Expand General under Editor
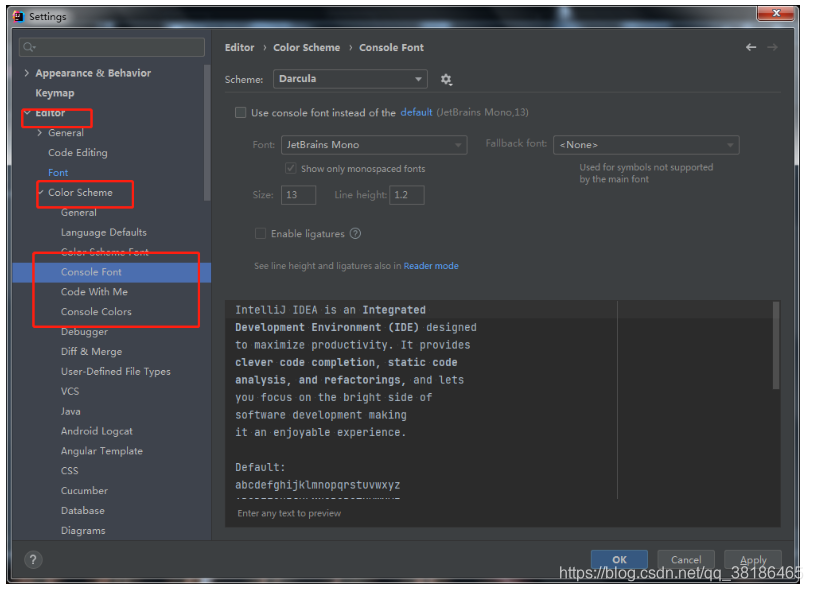 [40, 133]
